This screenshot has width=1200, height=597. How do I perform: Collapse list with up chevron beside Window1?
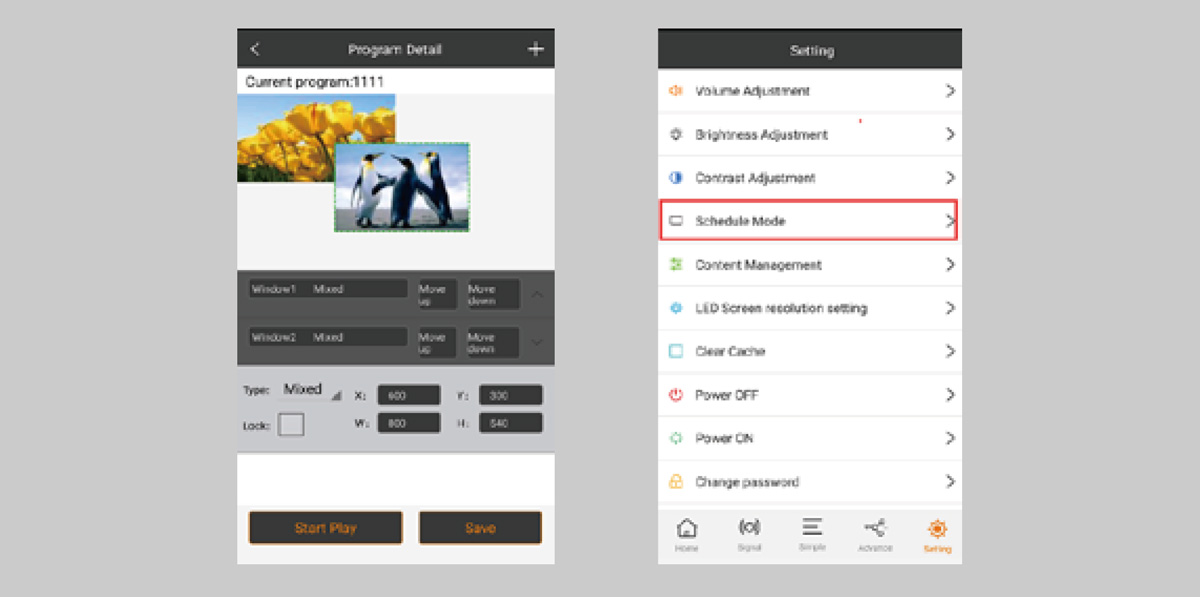click(x=537, y=294)
